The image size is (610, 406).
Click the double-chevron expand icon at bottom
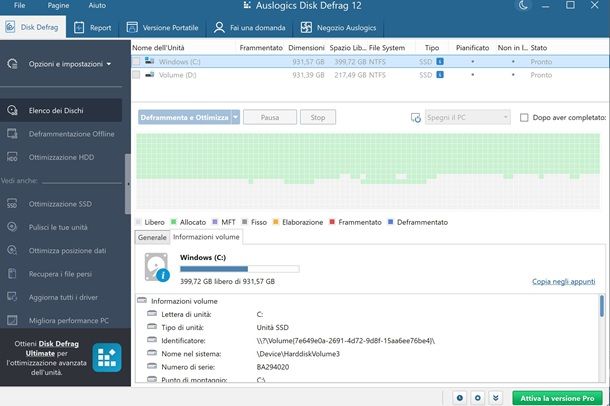click(x=497, y=397)
